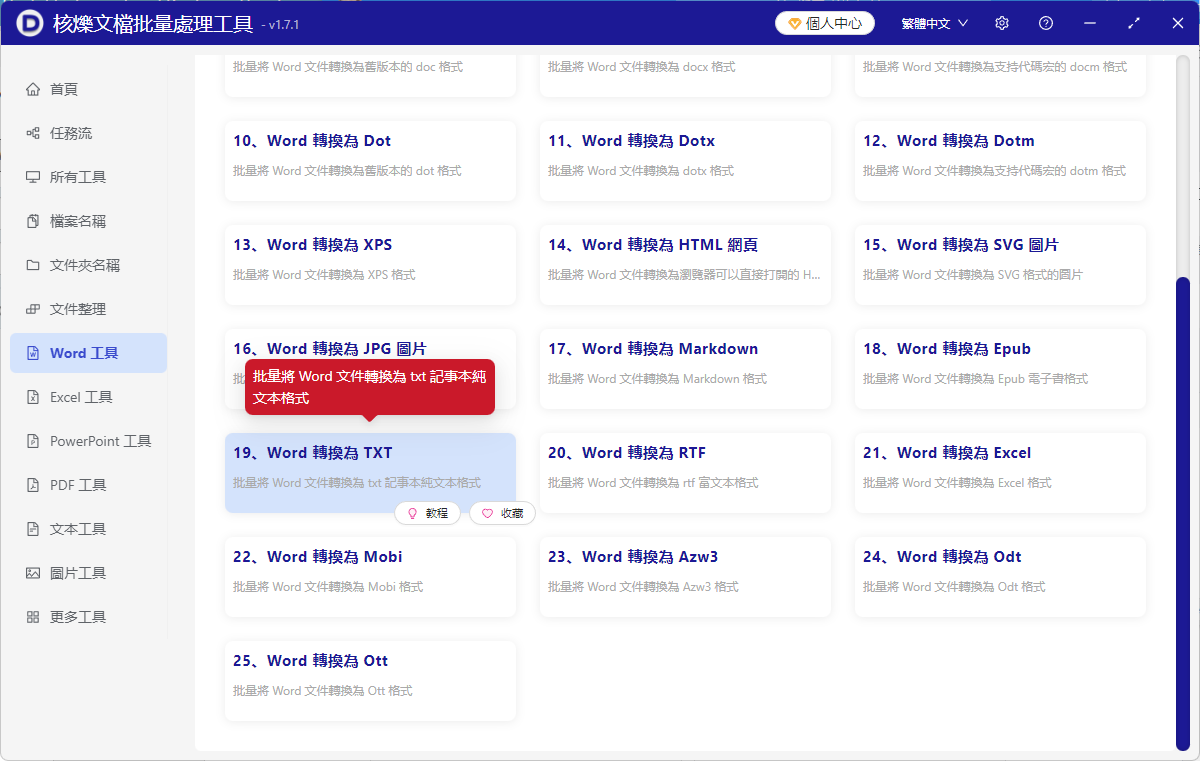Toggle 收藏 favorite for Word 轉換為 TXT
Viewport: 1200px width, 761px height.
coord(502,513)
